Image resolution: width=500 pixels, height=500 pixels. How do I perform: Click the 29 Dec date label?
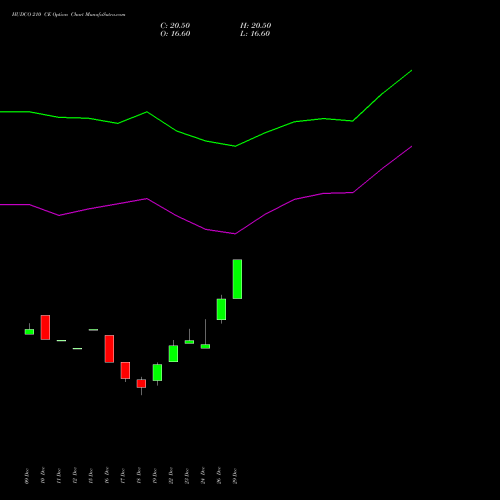click(235, 476)
